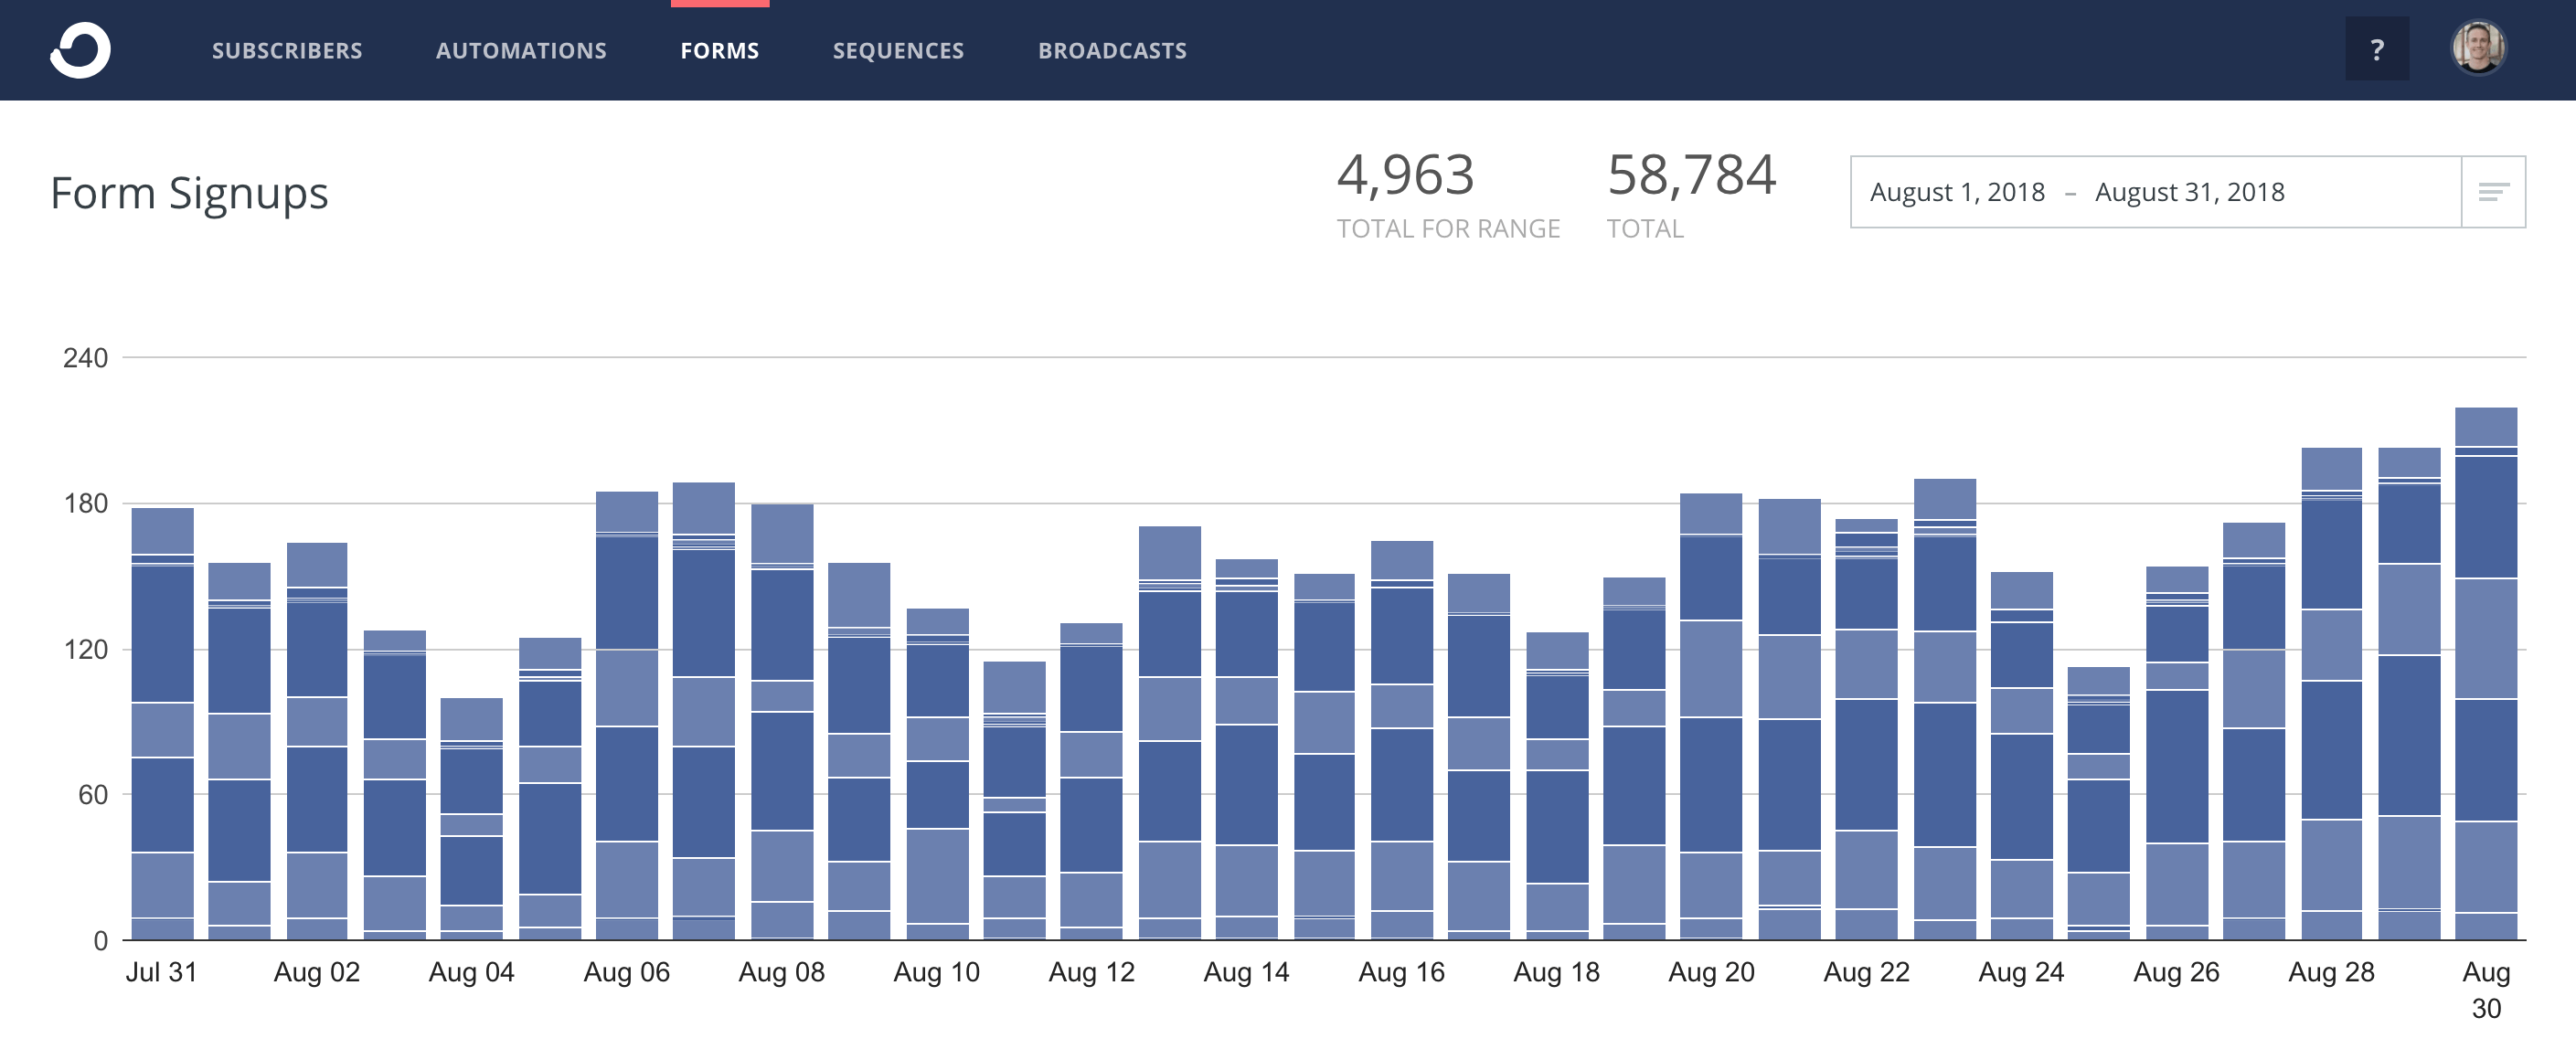Select the Jul 31 bar in chart
The width and height of the screenshot is (2576, 1049).
(162, 724)
